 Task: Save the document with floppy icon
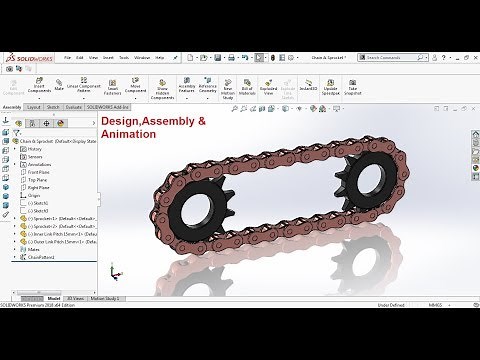pyautogui.click(x=218, y=58)
